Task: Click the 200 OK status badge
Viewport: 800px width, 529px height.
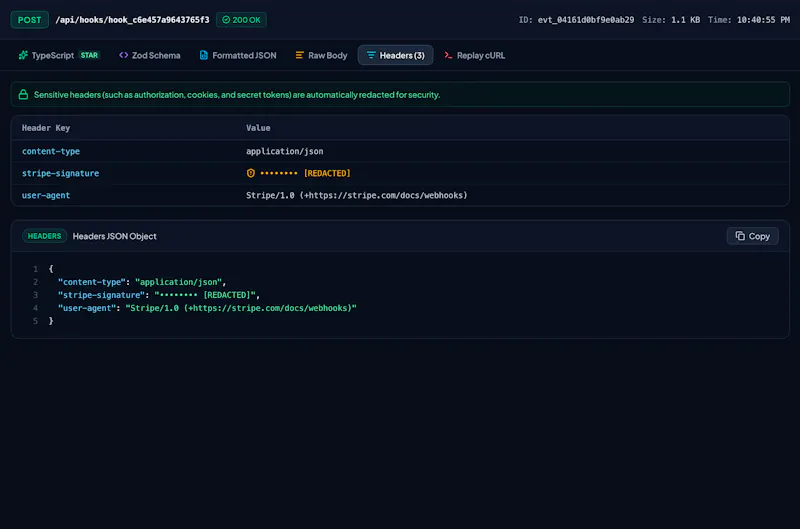Action: pos(241,20)
